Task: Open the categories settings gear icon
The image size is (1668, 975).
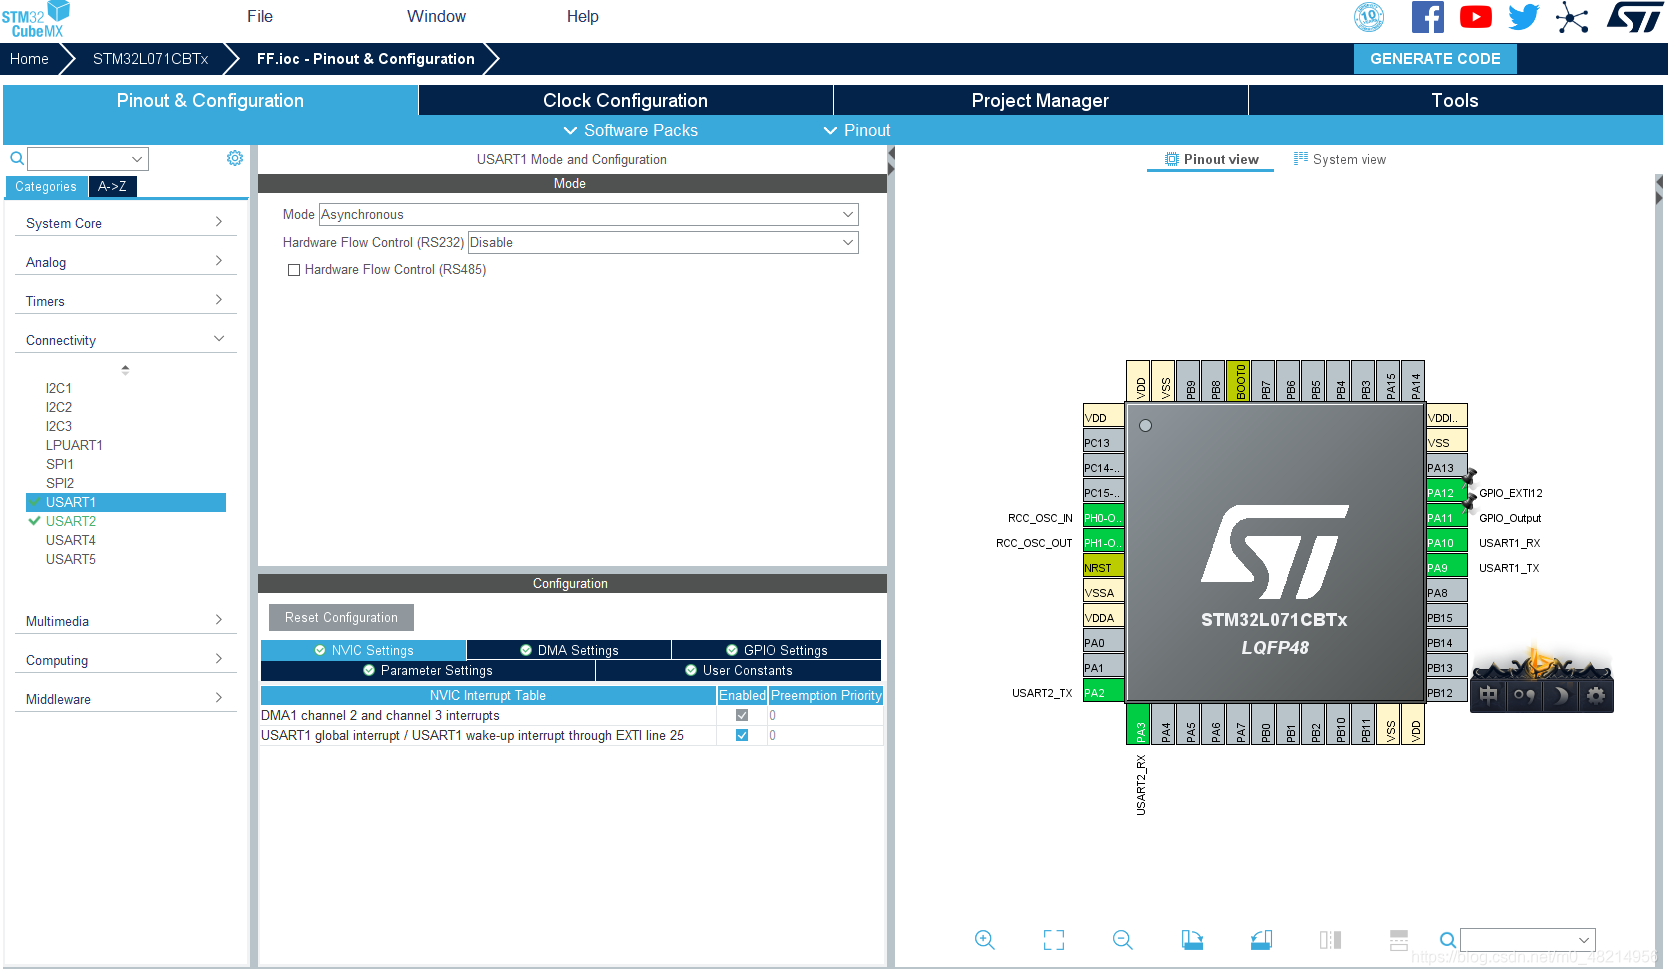Action: click(235, 158)
